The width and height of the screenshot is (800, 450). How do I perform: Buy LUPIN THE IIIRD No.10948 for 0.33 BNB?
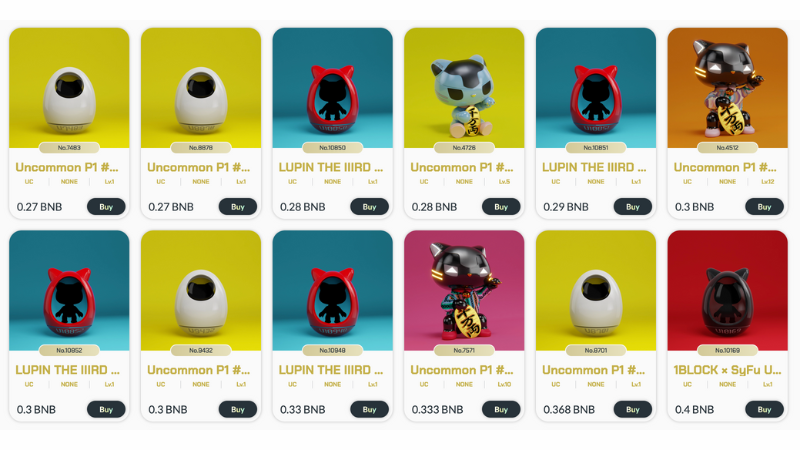pyautogui.click(x=369, y=409)
